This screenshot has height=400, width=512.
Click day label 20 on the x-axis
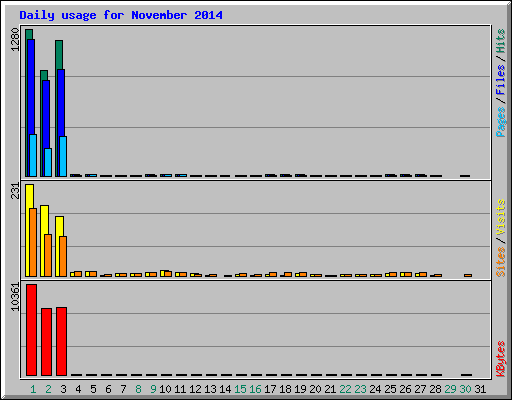[315, 389]
